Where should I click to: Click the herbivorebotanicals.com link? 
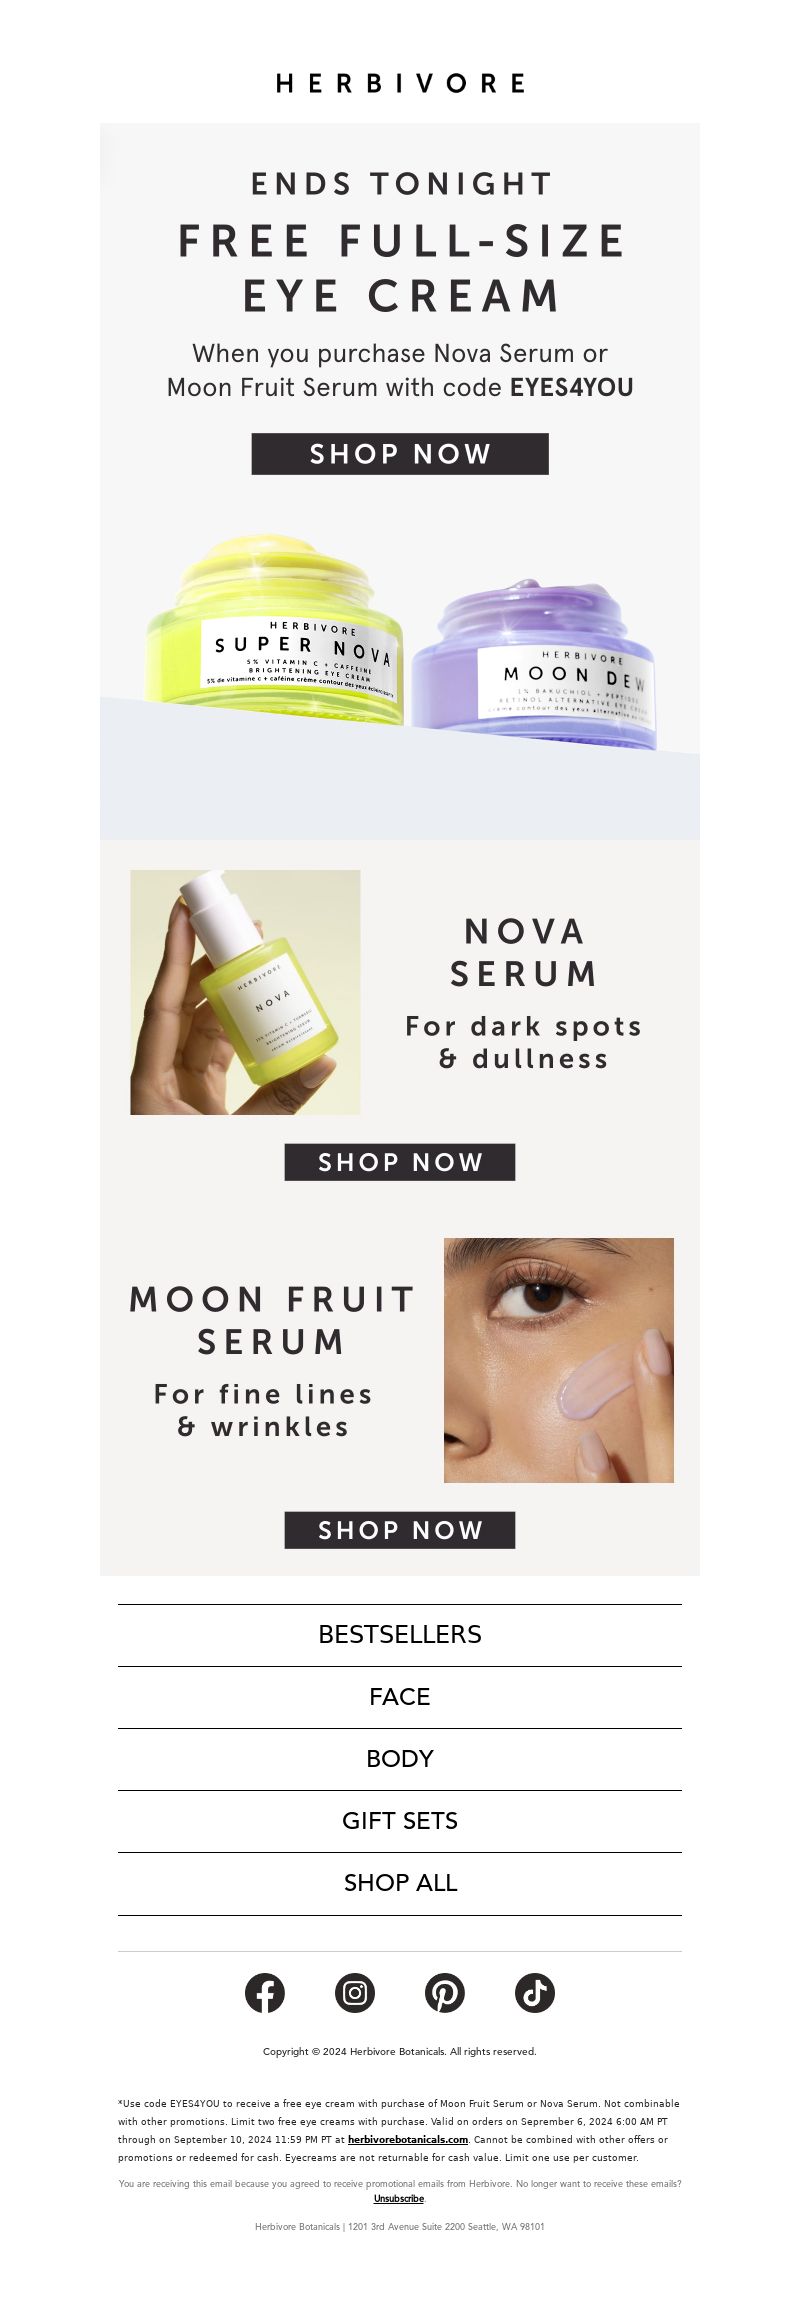[x=408, y=2139]
